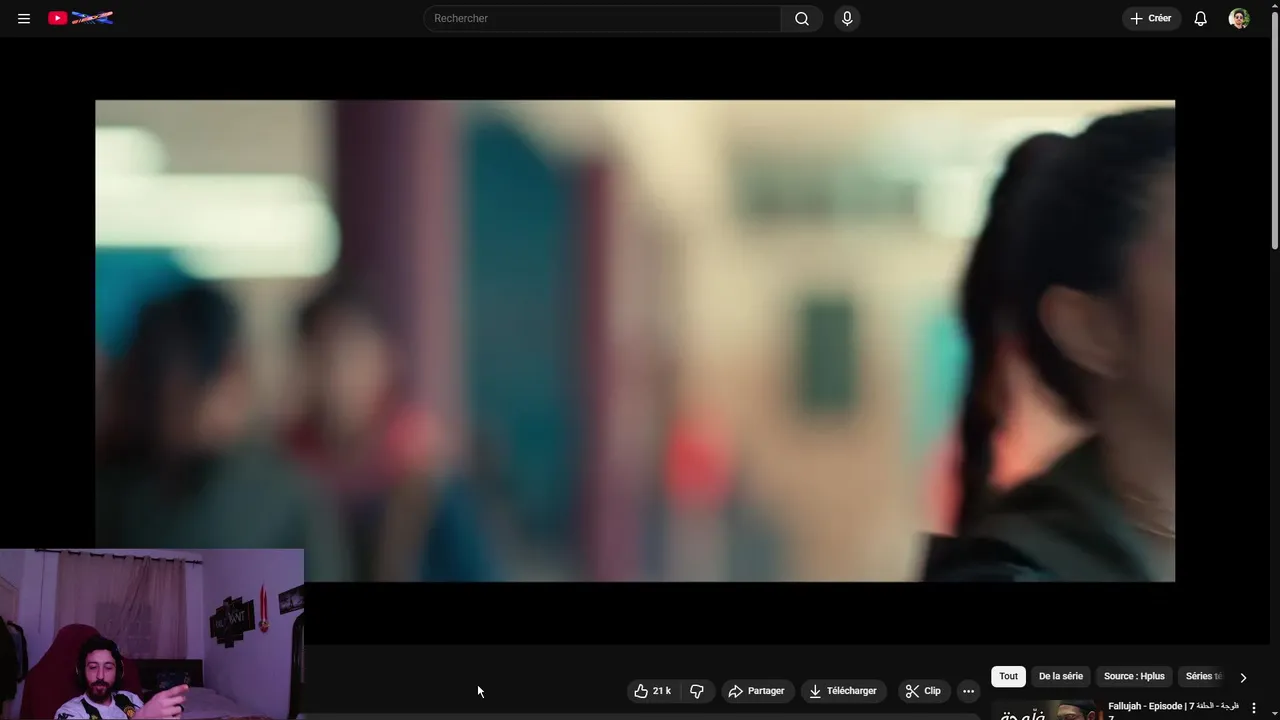Open the account avatar menu
The height and width of the screenshot is (720, 1280).
click(1239, 18)
